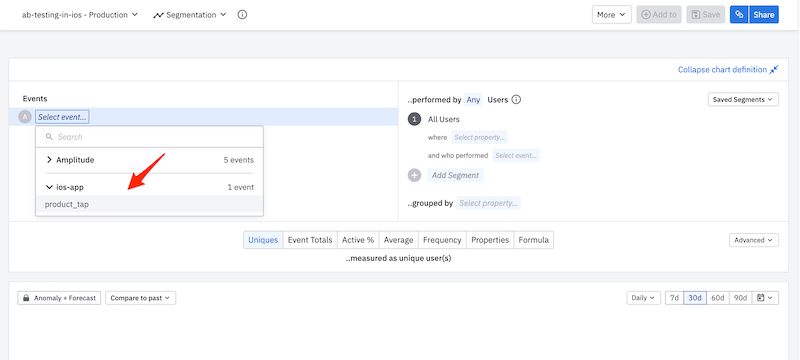Click the grouped by Select property field
This screenshot has height=360, width=800.
[x=489, y=203]
